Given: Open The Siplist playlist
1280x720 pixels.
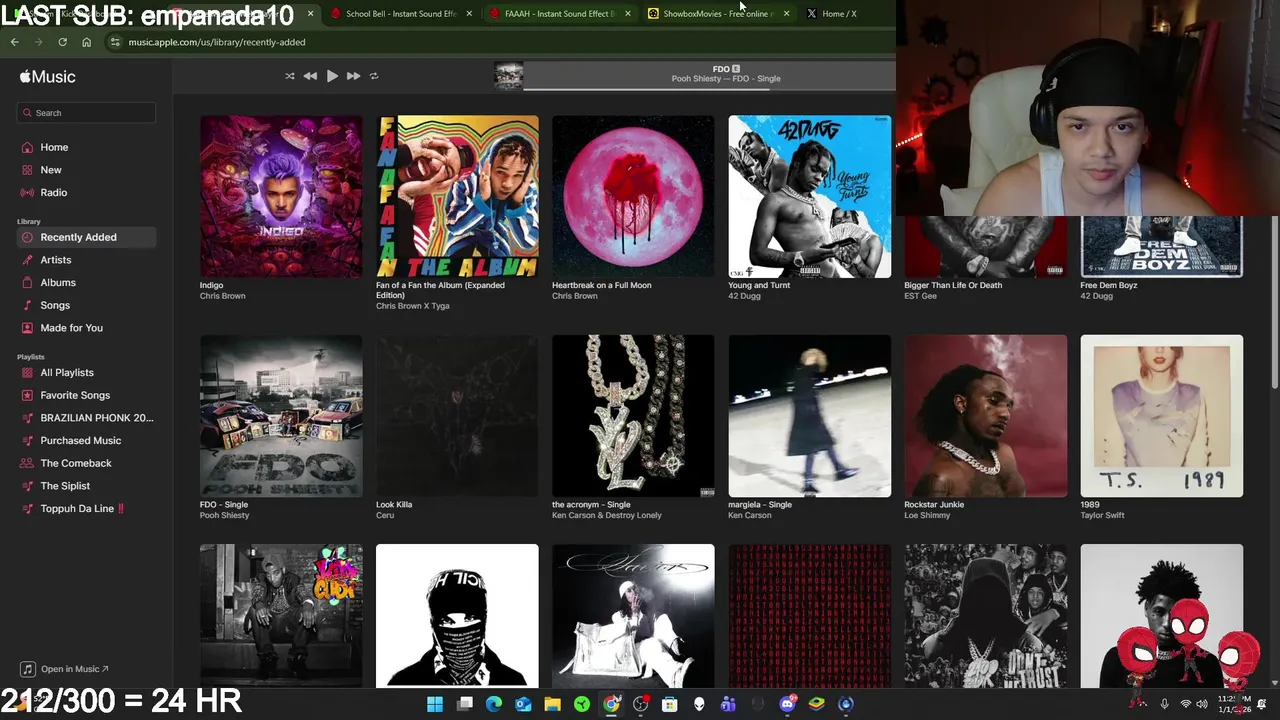Looking at the screenshot, I should click(x=86, y=486).
